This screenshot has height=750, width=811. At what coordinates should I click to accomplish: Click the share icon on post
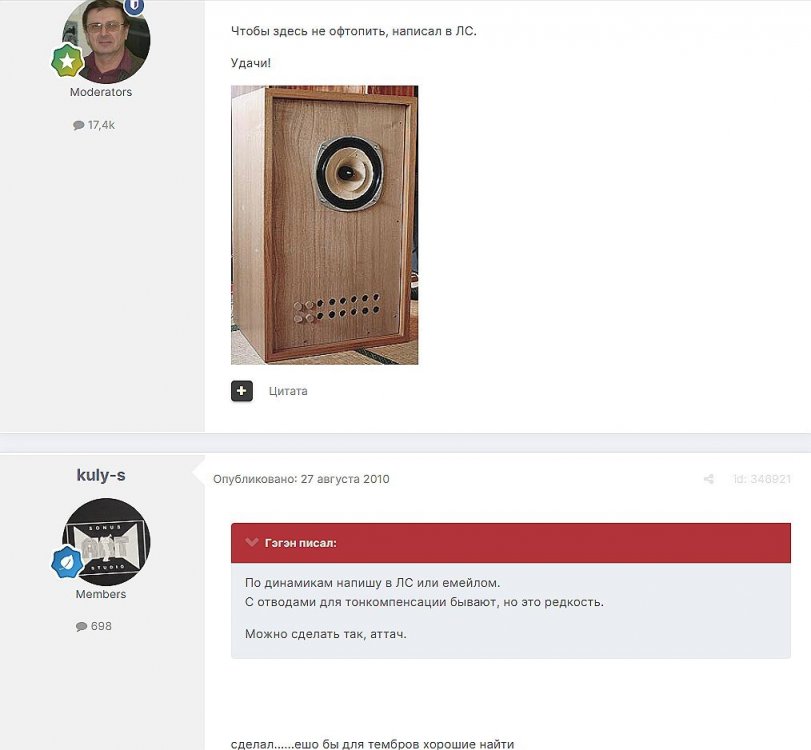tap(709, 479)
